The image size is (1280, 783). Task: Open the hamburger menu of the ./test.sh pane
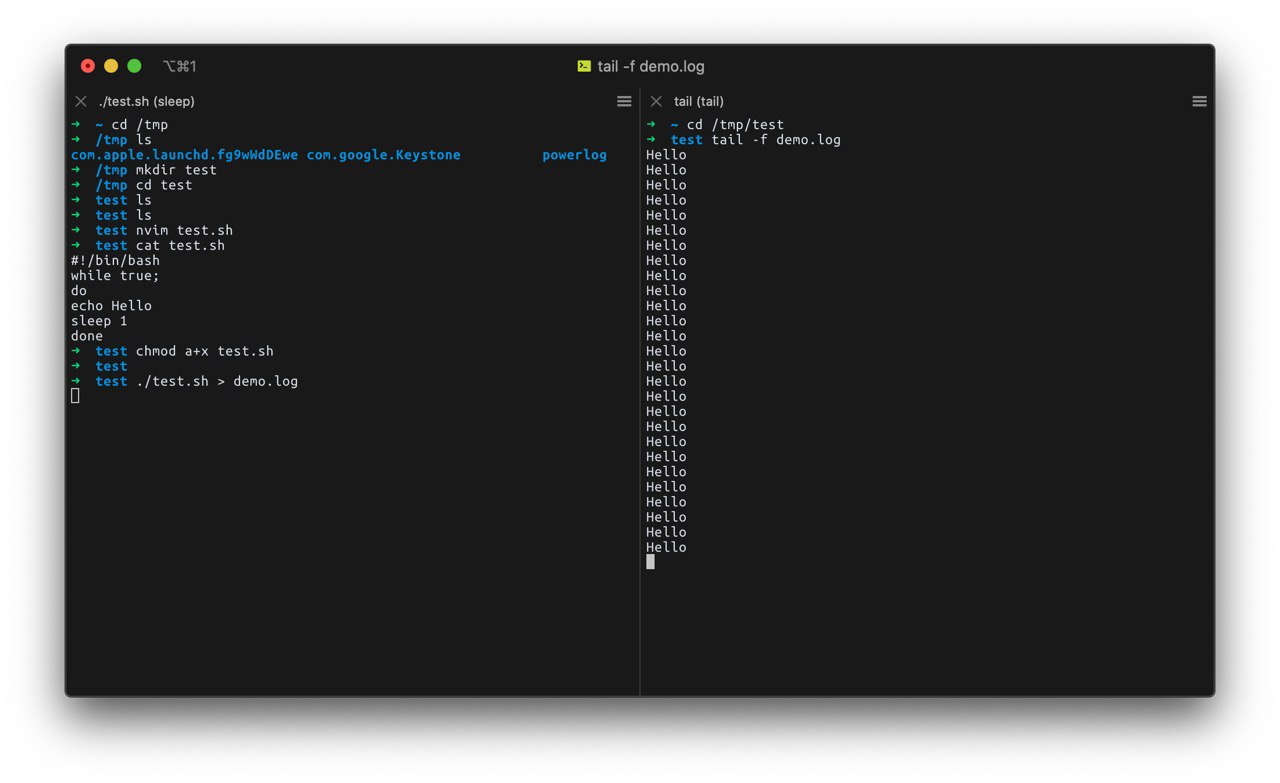coord(624,101)
